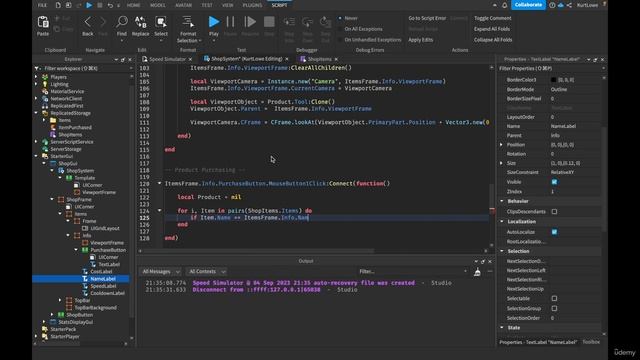This screenshot has width=640, height=360.
Task: Open the MODEL ribbon tab
Action: [158, 5]
